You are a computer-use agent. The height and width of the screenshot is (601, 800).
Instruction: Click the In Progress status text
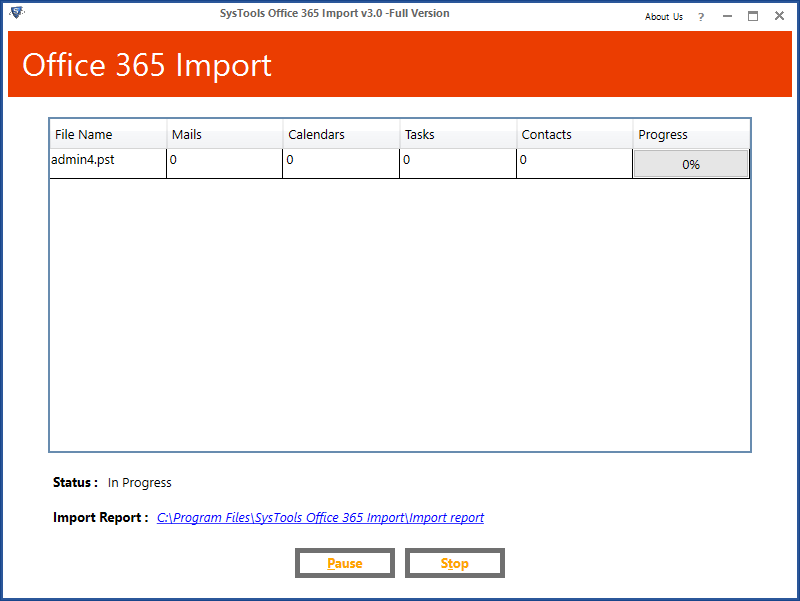coord(139,483)
